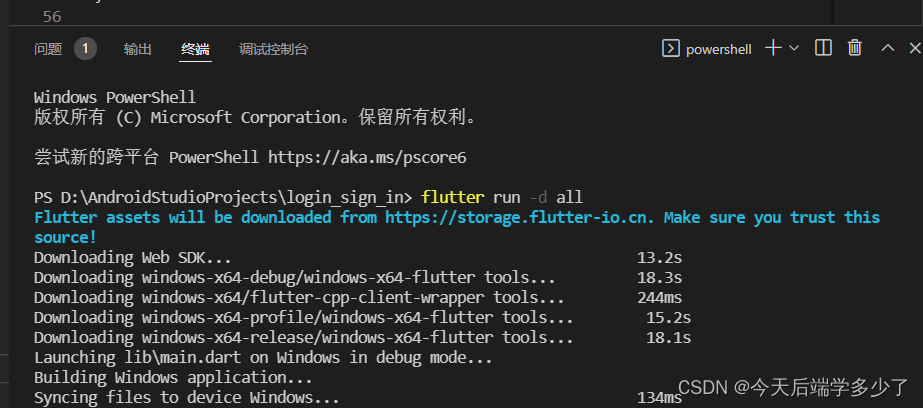Expand the new terminal launch profile dropdown
Image resolution: width=923 pixels, height=408 pixels.
(x=793, y=48)
